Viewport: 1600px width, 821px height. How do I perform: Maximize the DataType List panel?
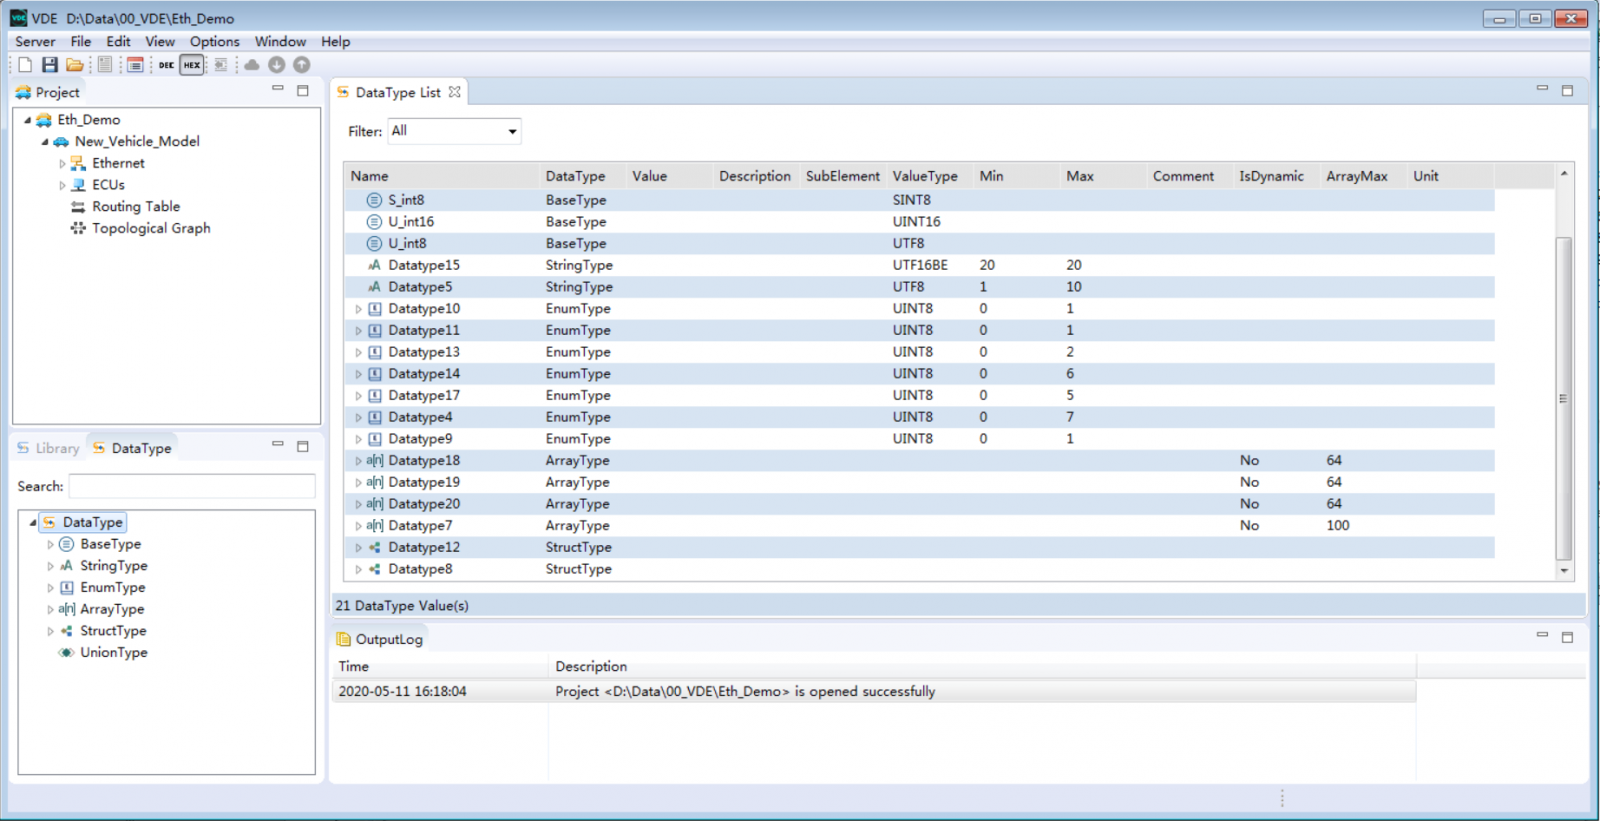[1567, 90]
